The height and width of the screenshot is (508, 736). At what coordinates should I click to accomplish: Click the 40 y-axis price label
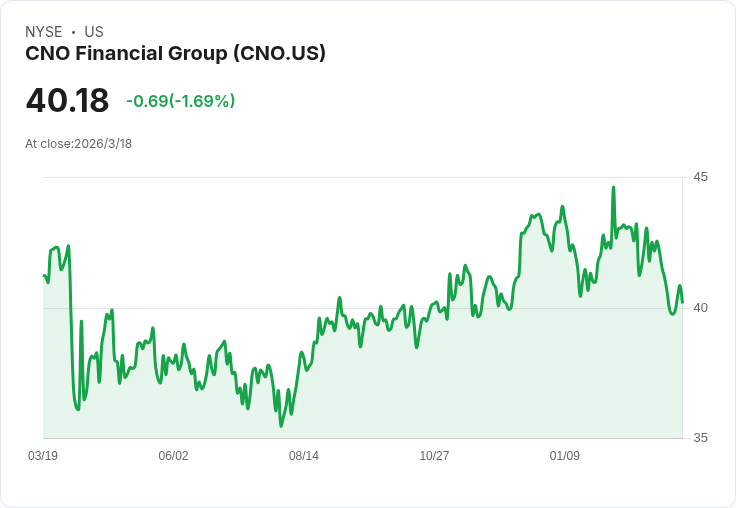click(x=700, y=307)
